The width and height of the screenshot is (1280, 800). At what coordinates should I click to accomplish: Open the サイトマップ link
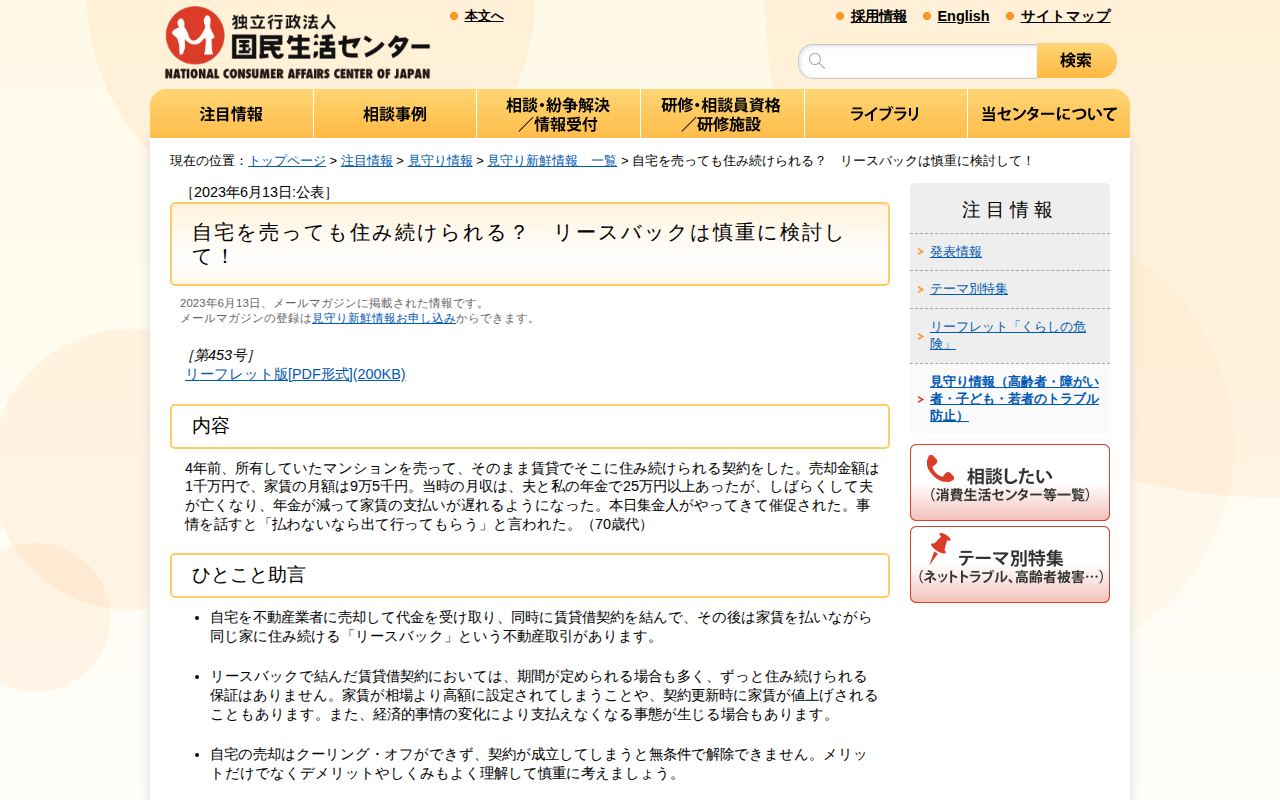tap(1065, 16)
